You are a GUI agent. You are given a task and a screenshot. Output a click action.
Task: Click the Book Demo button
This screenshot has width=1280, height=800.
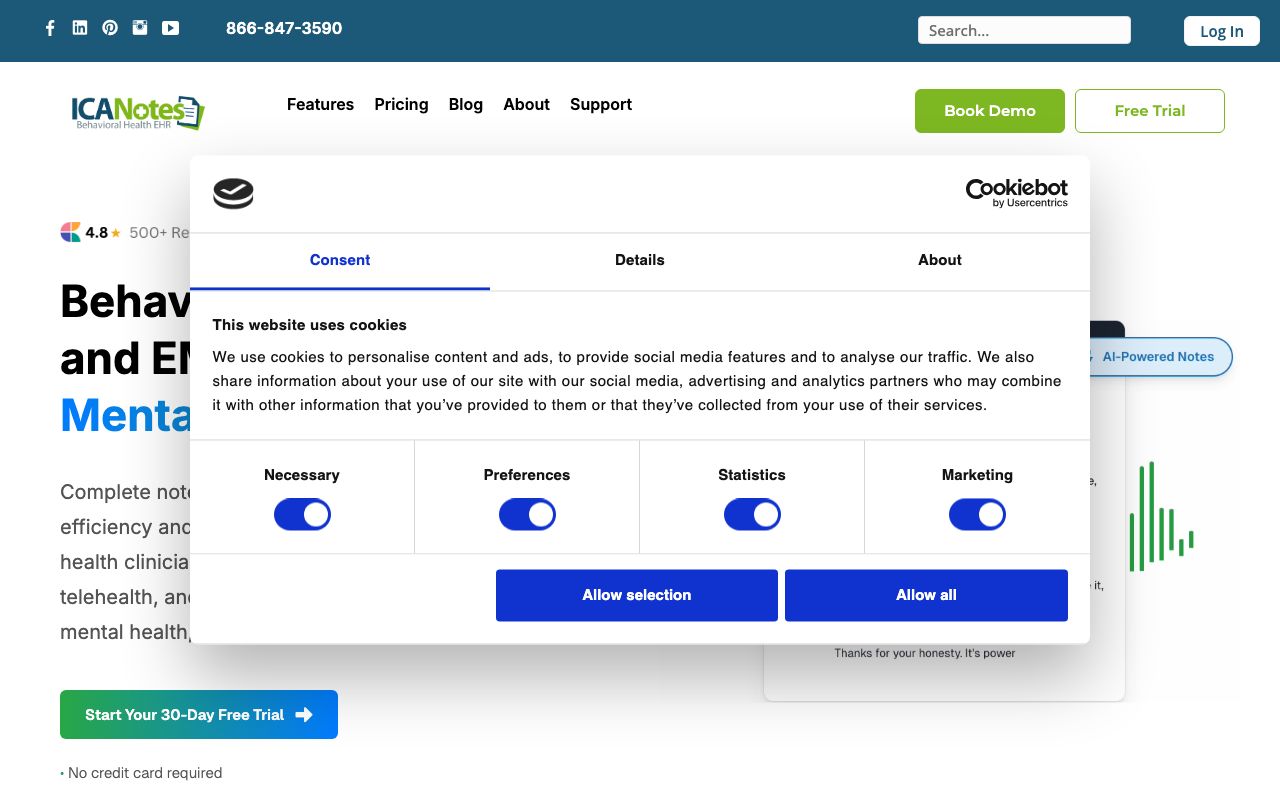tap(990, 111)
